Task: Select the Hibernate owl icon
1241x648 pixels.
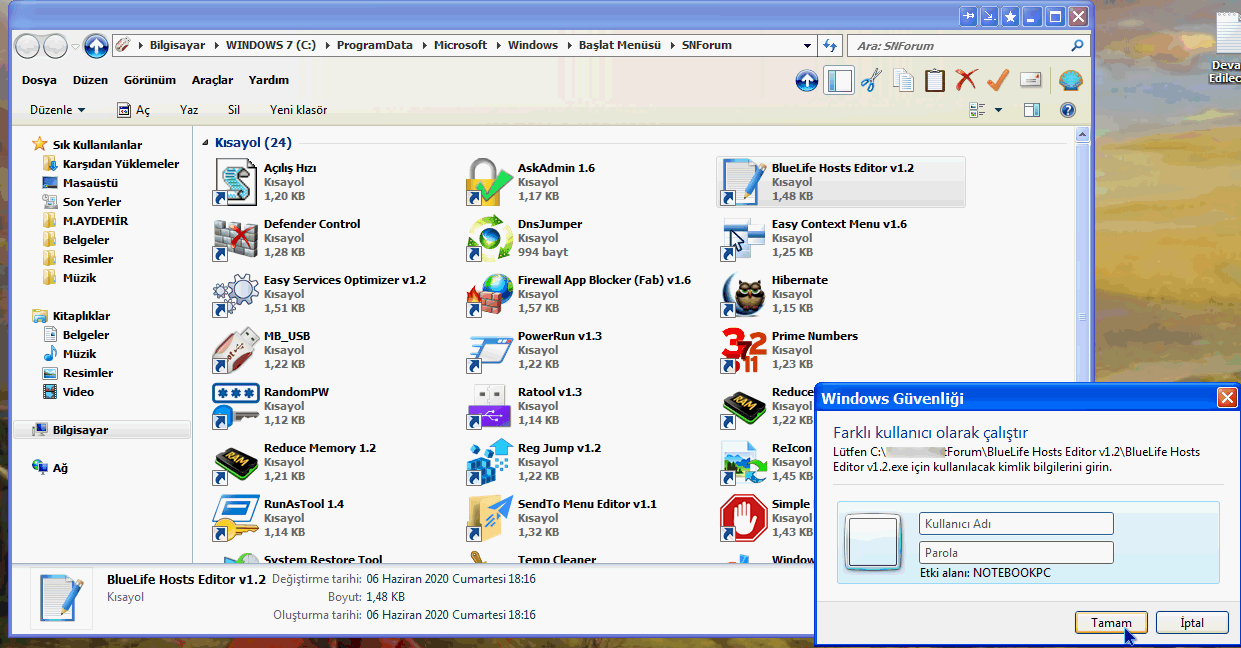Action: (744, 295)
